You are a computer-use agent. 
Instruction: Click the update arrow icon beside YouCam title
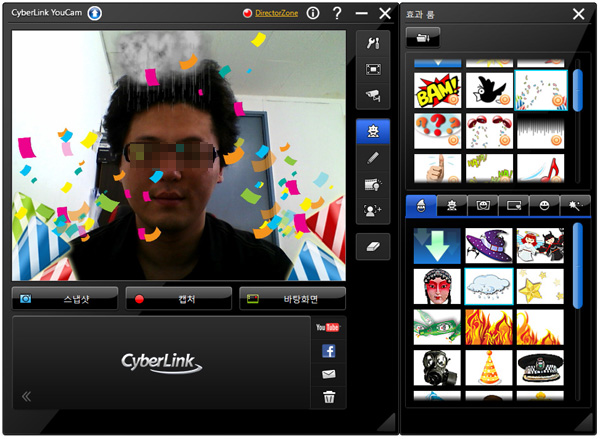point(95,13)
